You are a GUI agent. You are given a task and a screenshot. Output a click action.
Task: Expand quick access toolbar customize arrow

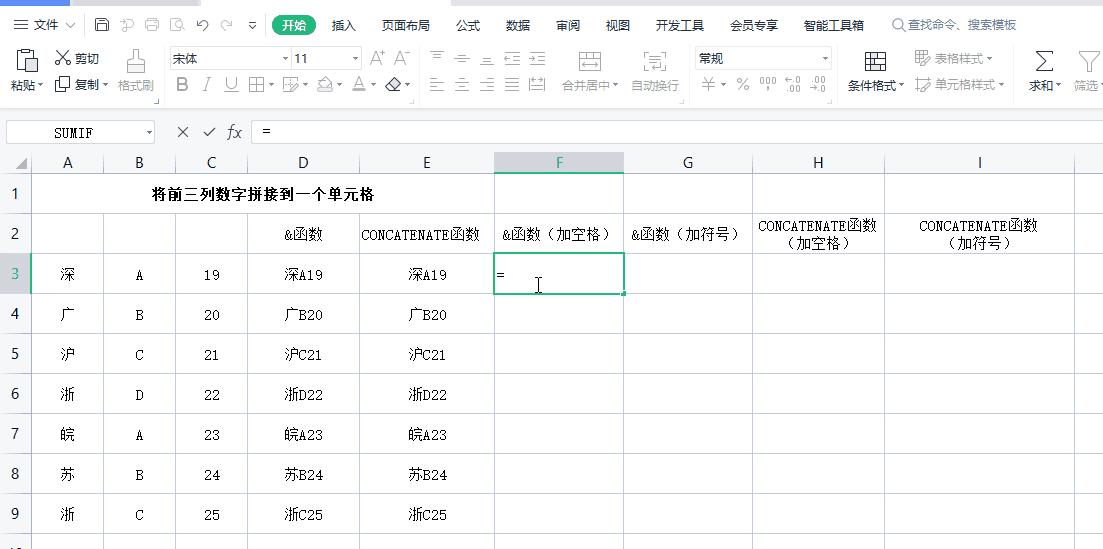(x=253, y=26)
